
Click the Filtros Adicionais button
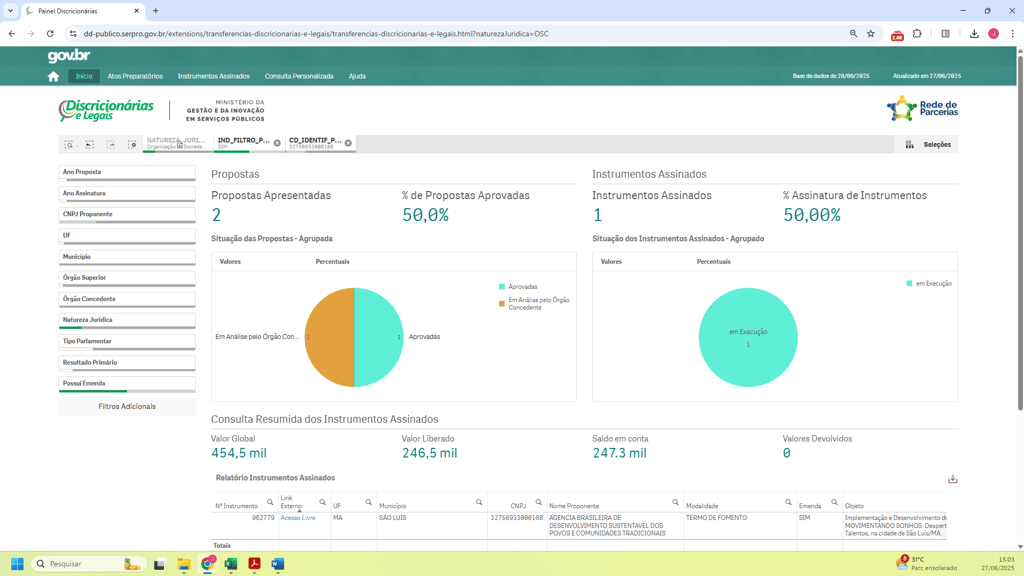[127, 407]
